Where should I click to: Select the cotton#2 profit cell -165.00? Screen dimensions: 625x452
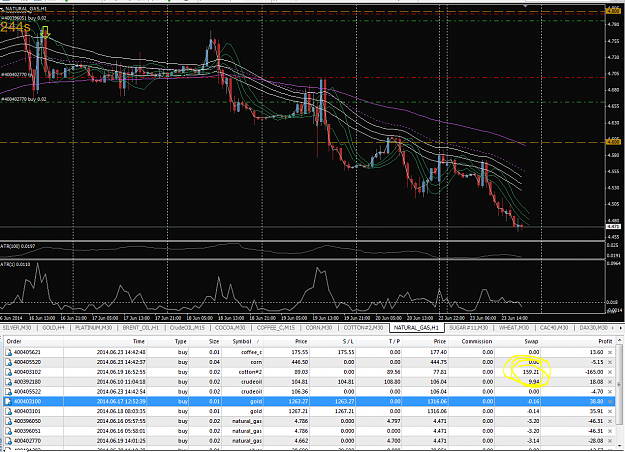tap(594, 372)
